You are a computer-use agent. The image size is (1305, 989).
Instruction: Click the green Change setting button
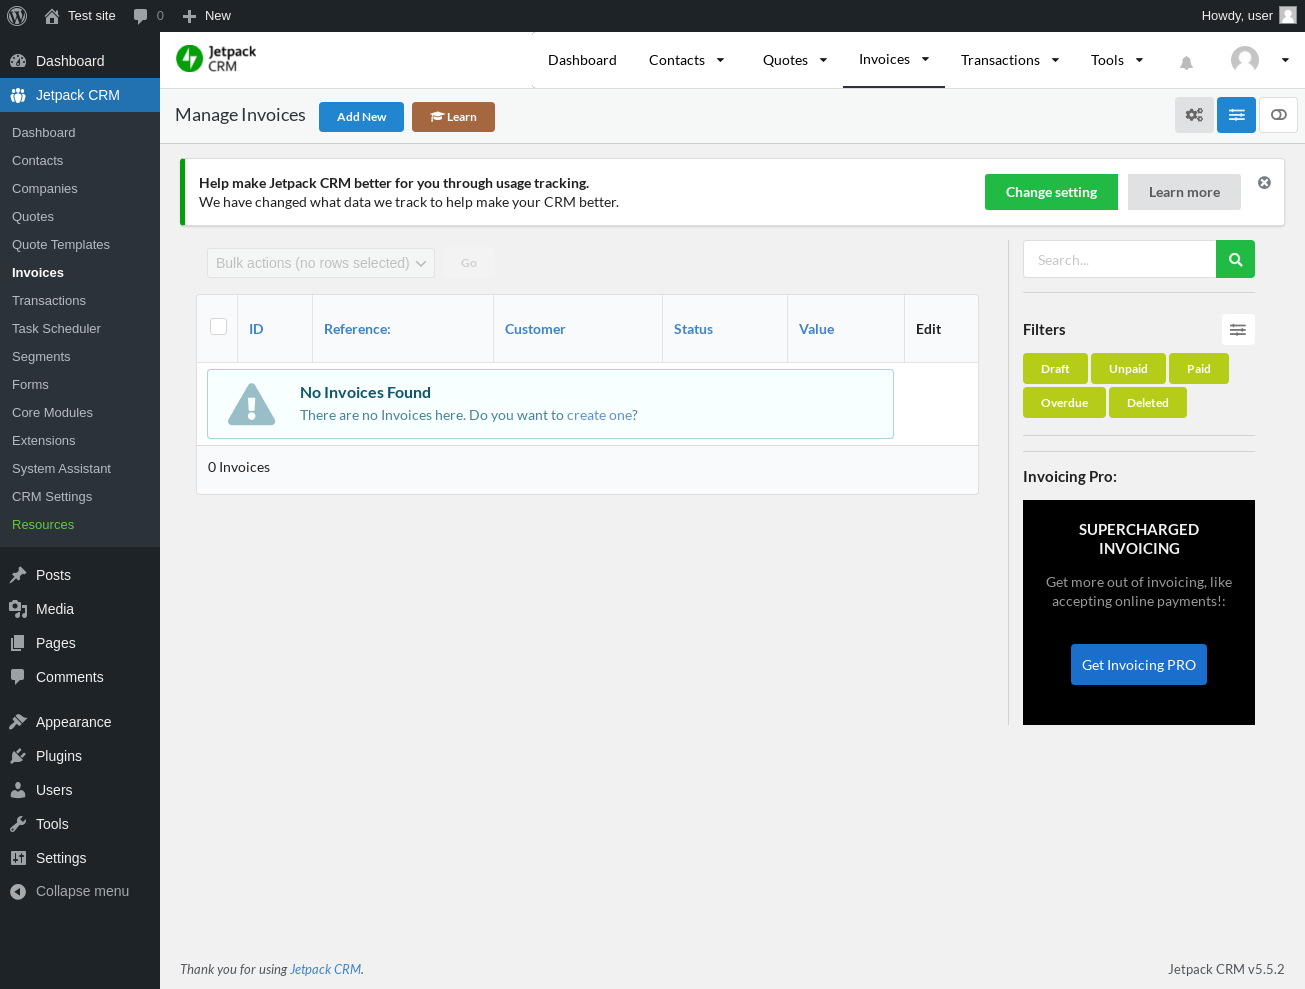coord(1051,192)
